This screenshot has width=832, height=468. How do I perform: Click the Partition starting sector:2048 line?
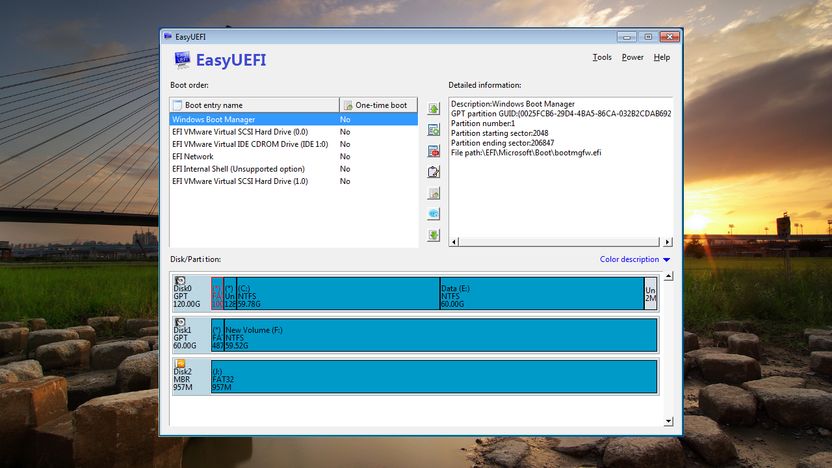pyautogui.click(x=499, y=133)
